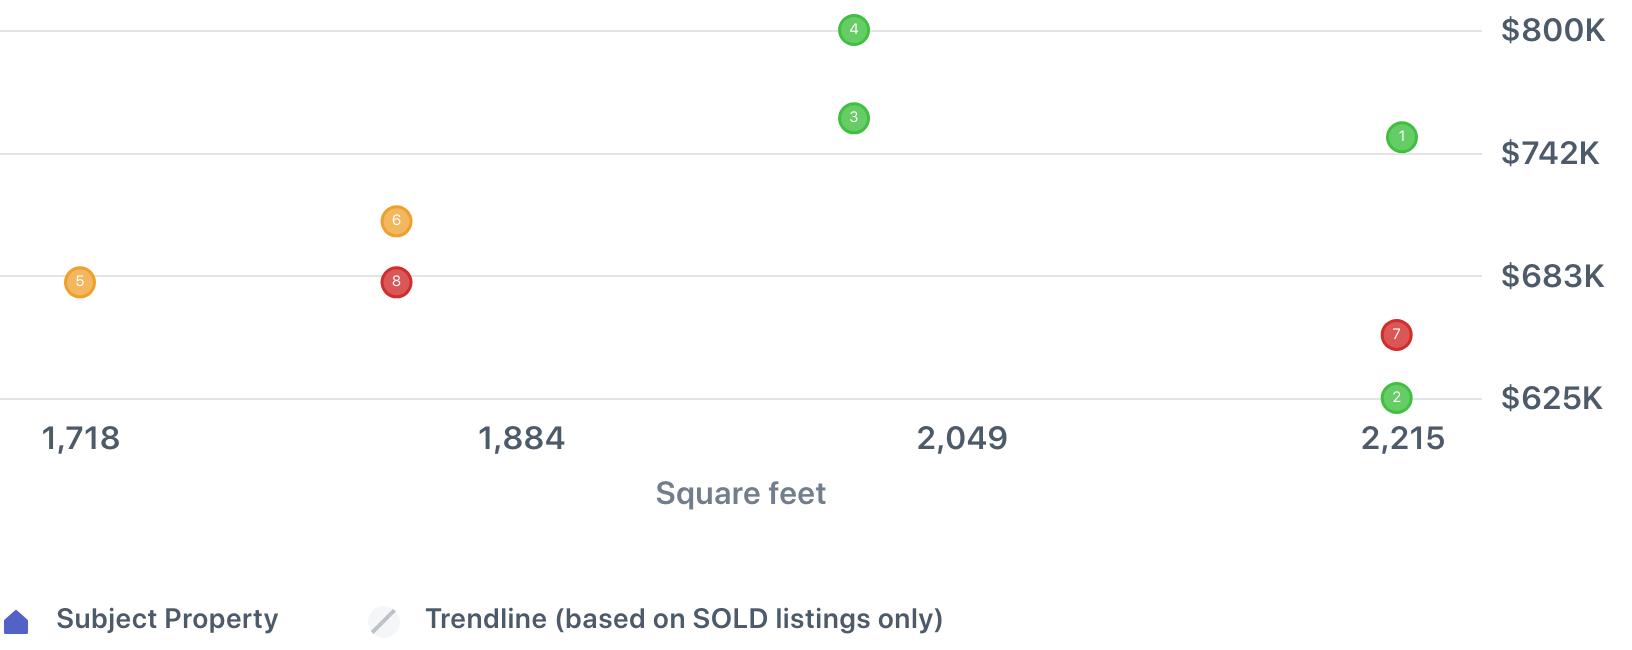Image resolution: width=1632 pixels, height=650 pixels.
Task: Click orange marker number 5
Action: pyautogui.click(x=80, y=282)
